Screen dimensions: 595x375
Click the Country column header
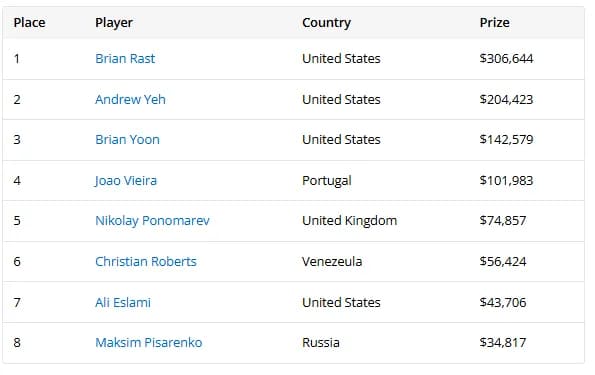[x=326, y=23]
